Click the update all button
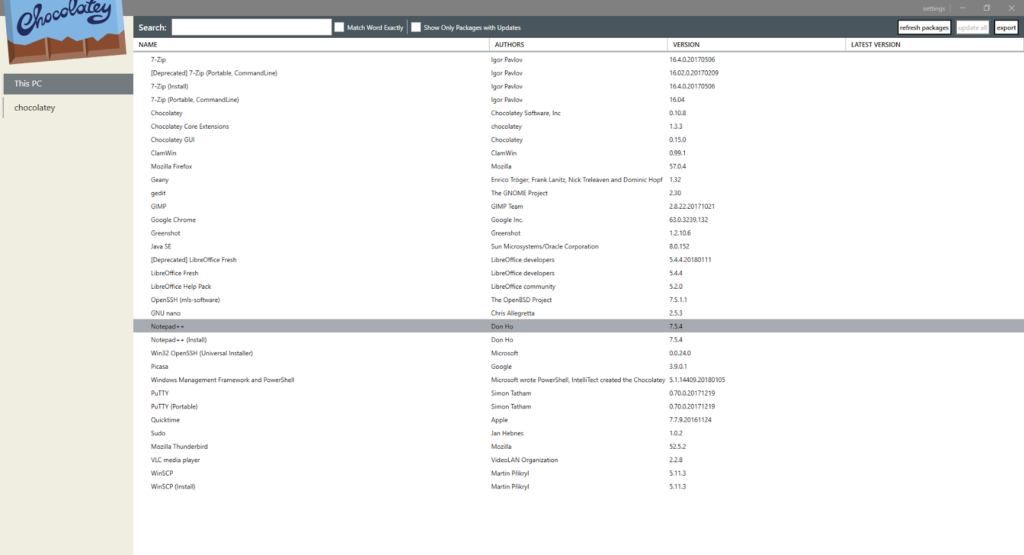1024x555 pixels. (x=972, y=27)
